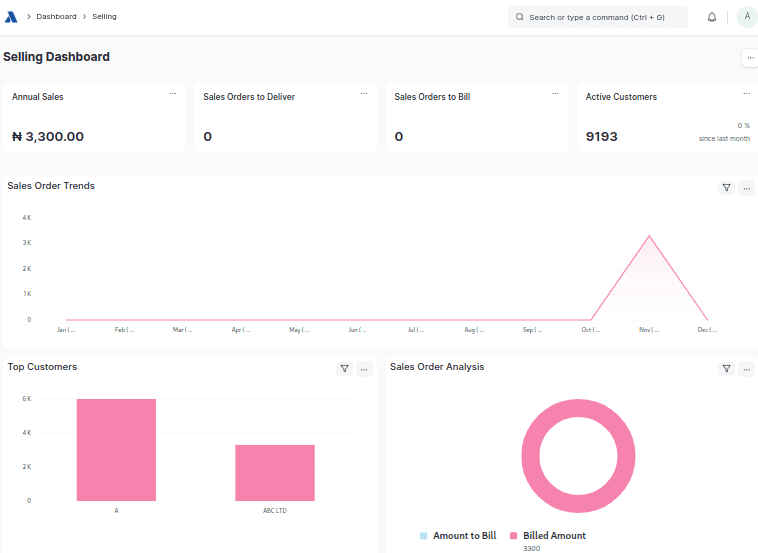
Task: Open Sales Orders to Deliver card menu
Action: point(364,93)
